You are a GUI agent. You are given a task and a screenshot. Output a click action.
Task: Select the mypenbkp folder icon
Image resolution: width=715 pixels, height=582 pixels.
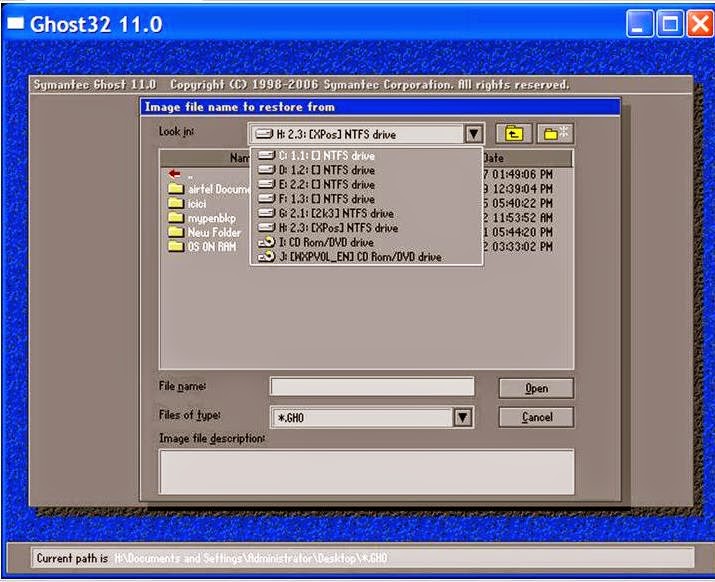pyautogui.click(x=176, y=218)
